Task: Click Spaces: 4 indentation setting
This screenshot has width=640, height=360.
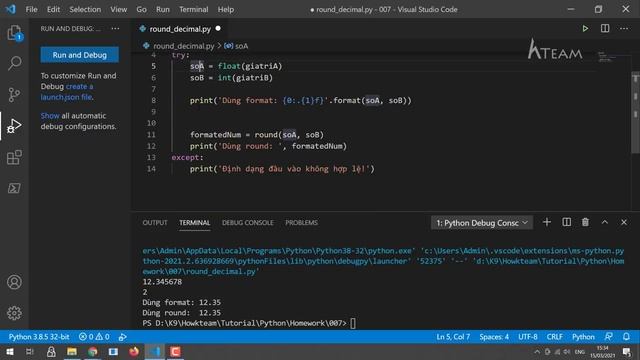Action: [494, 337]
